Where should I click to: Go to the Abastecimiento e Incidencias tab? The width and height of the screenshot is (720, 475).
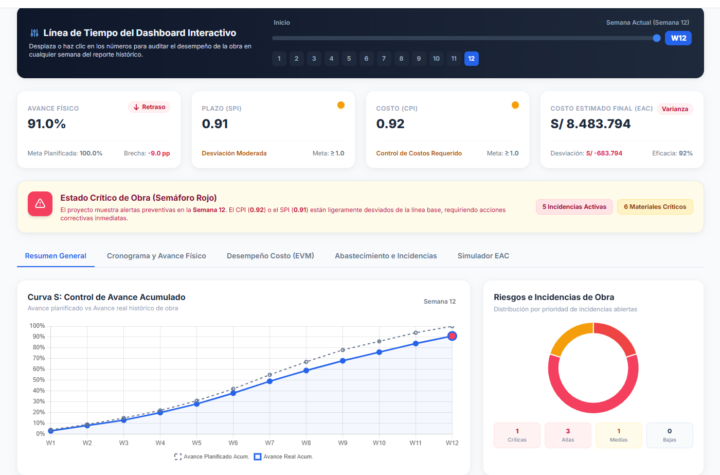coord(386,256)
